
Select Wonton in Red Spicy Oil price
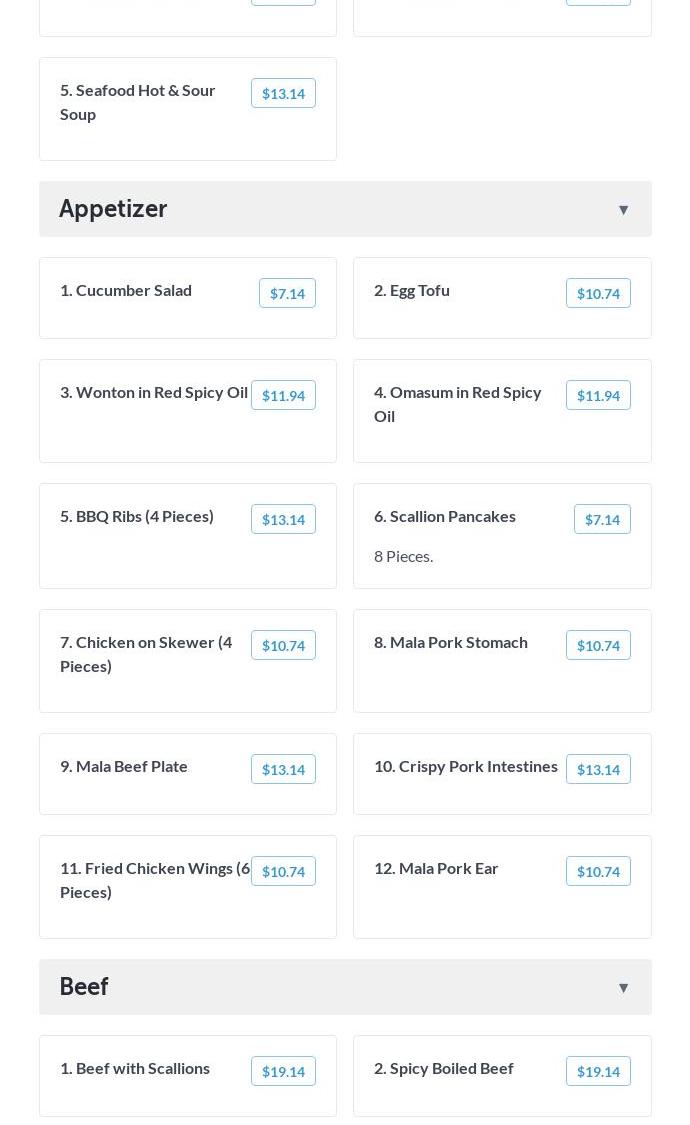(283, 395)
